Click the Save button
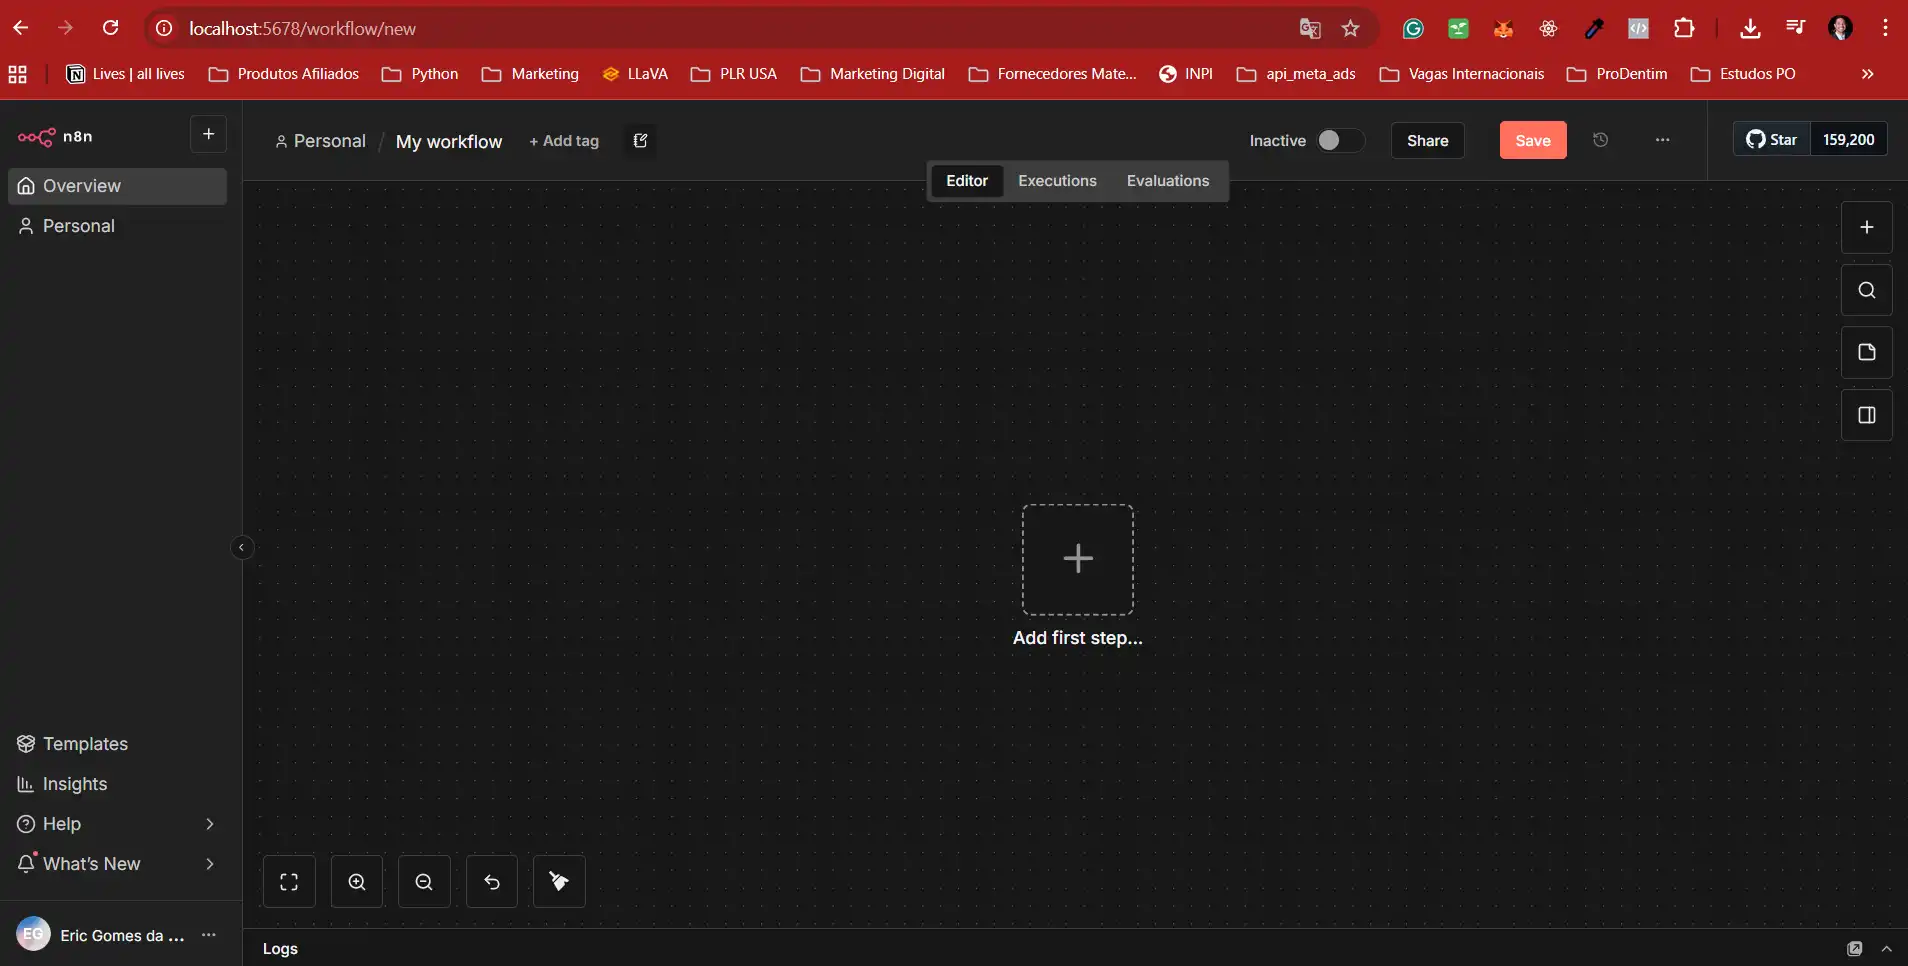Screen dimensions: 1908x966 click(1532, 140)
